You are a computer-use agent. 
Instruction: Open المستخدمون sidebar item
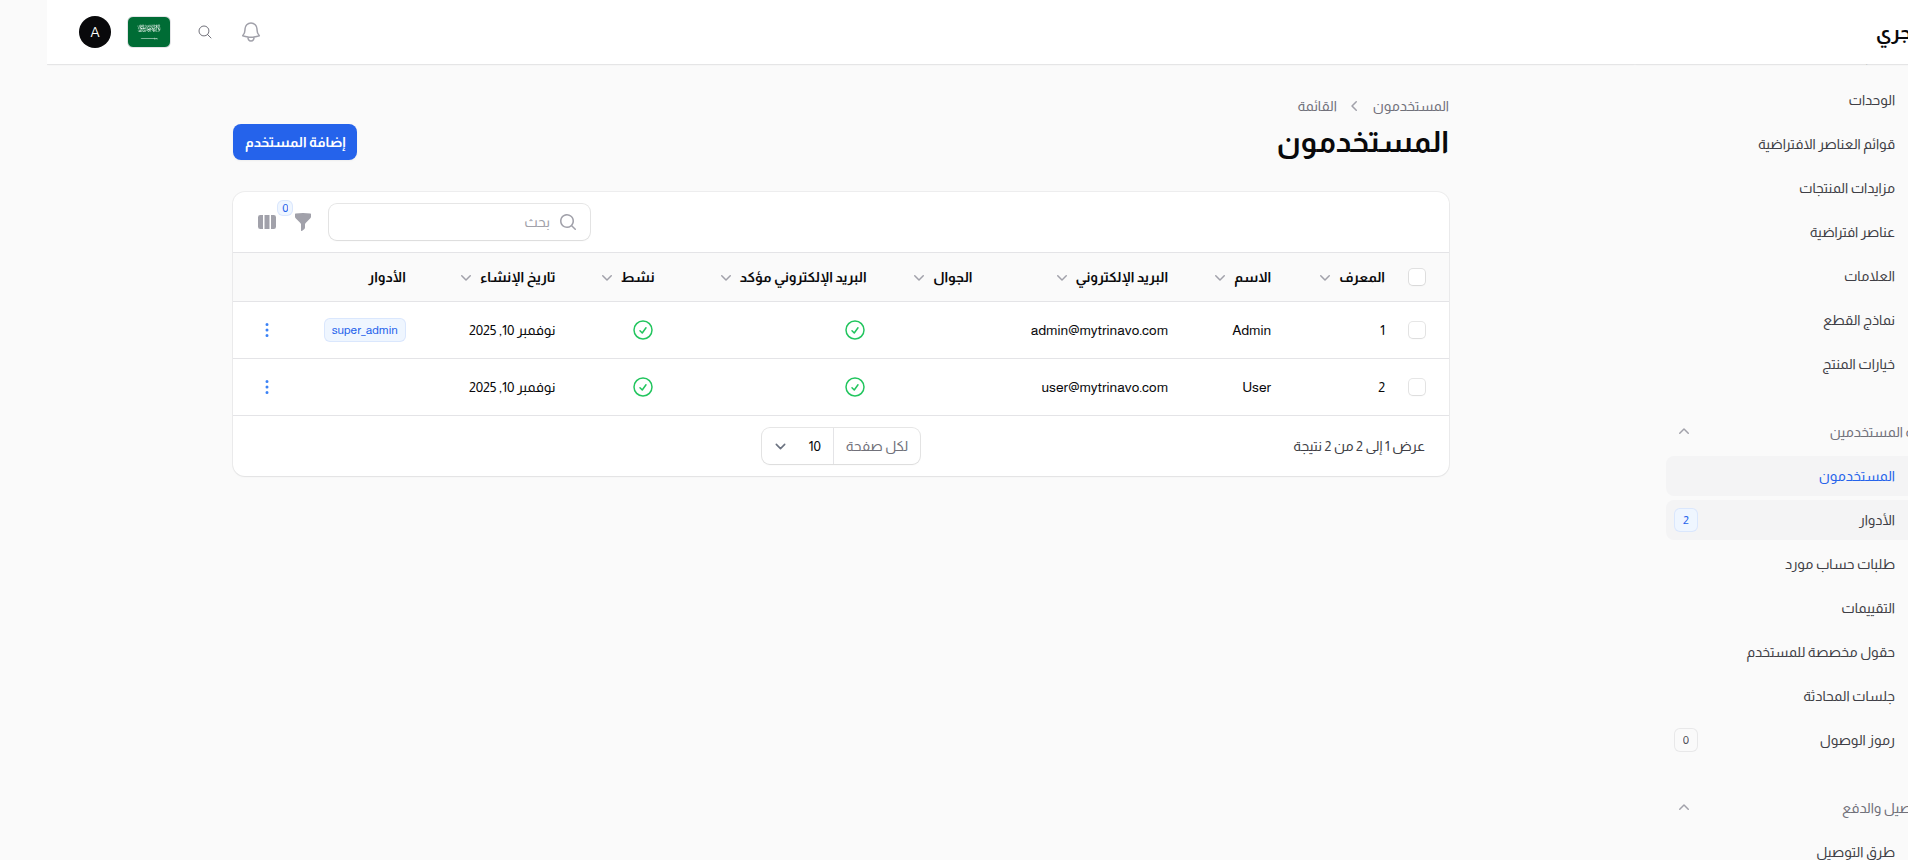(x=1787, y=476)
